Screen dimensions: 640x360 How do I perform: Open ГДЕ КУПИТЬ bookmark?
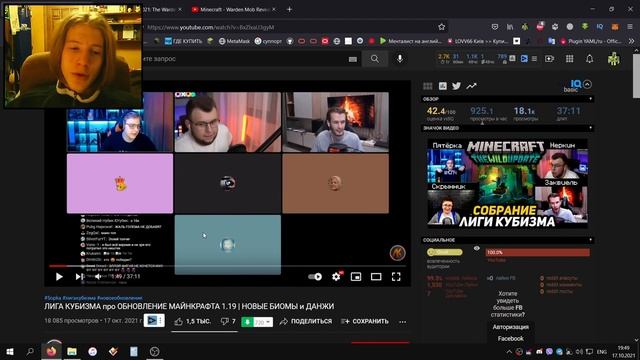(x=183, y=41)
